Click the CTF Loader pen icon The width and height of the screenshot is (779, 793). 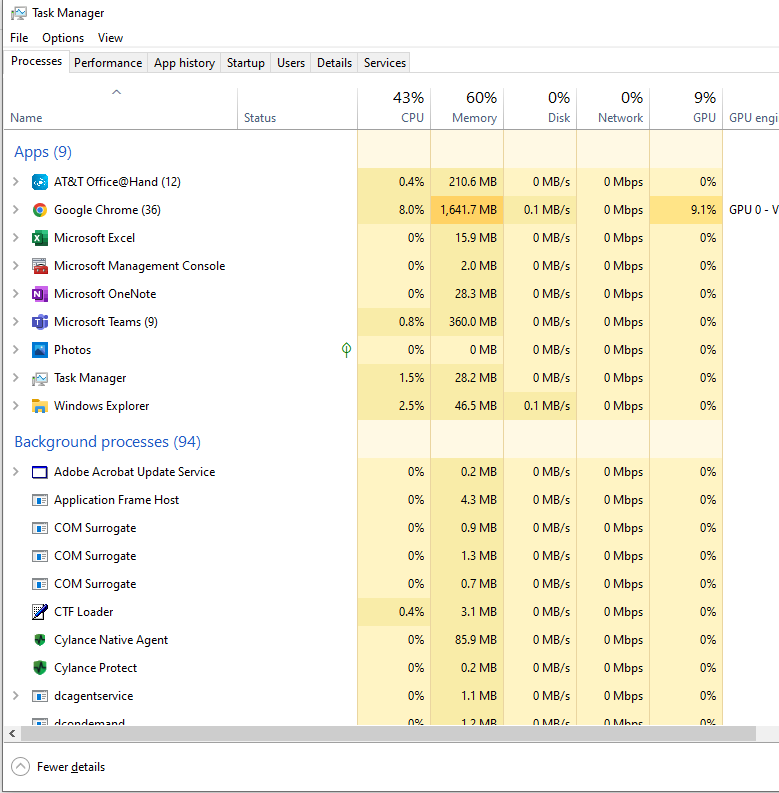(x=39, y=612)
